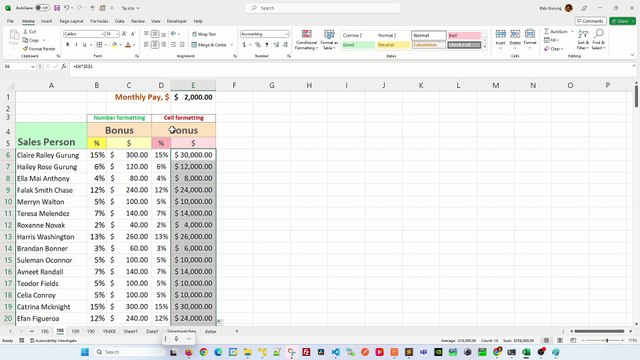Open Find & Select magnifier
This screenshot has width=640, height=360.
click(x=599, y=34)
